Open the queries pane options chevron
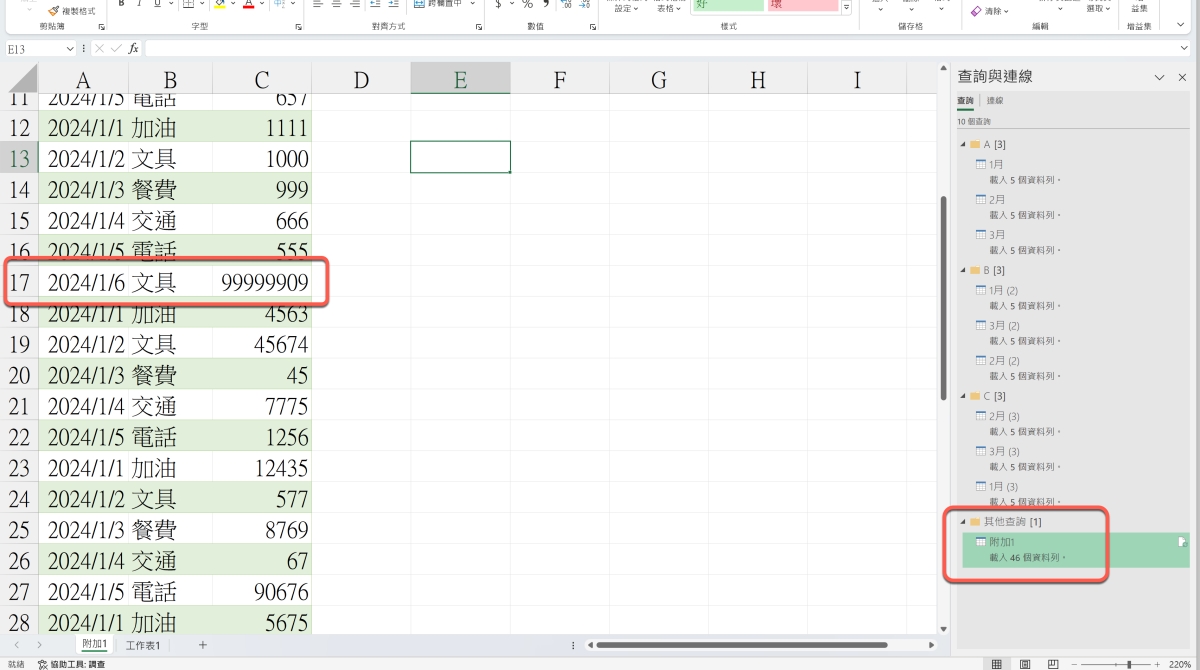Screen dimensions: 1200x670 point(1159,77)
